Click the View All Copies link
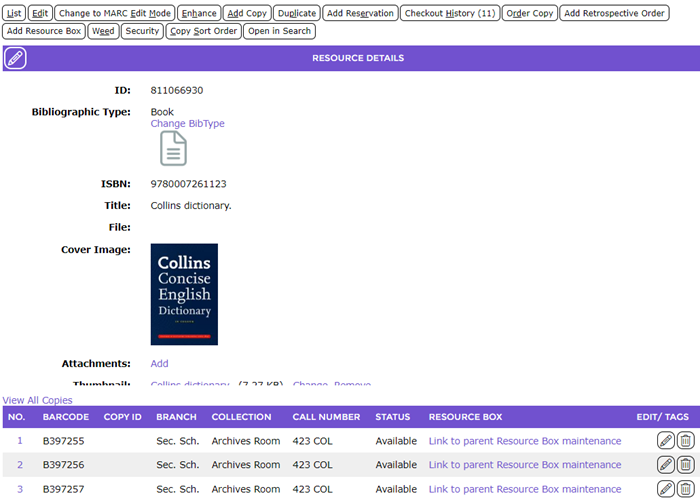Viewport: 700px width, 500px height. click(38, 400)
